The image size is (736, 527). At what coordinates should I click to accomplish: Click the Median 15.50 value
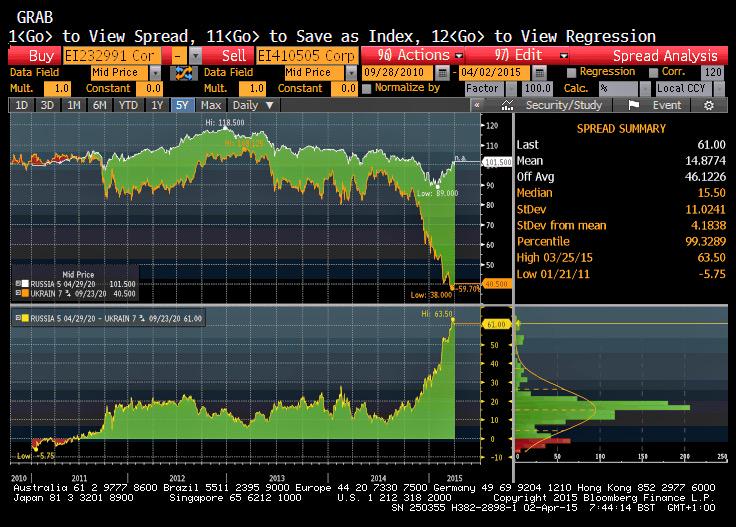[711, 193]
